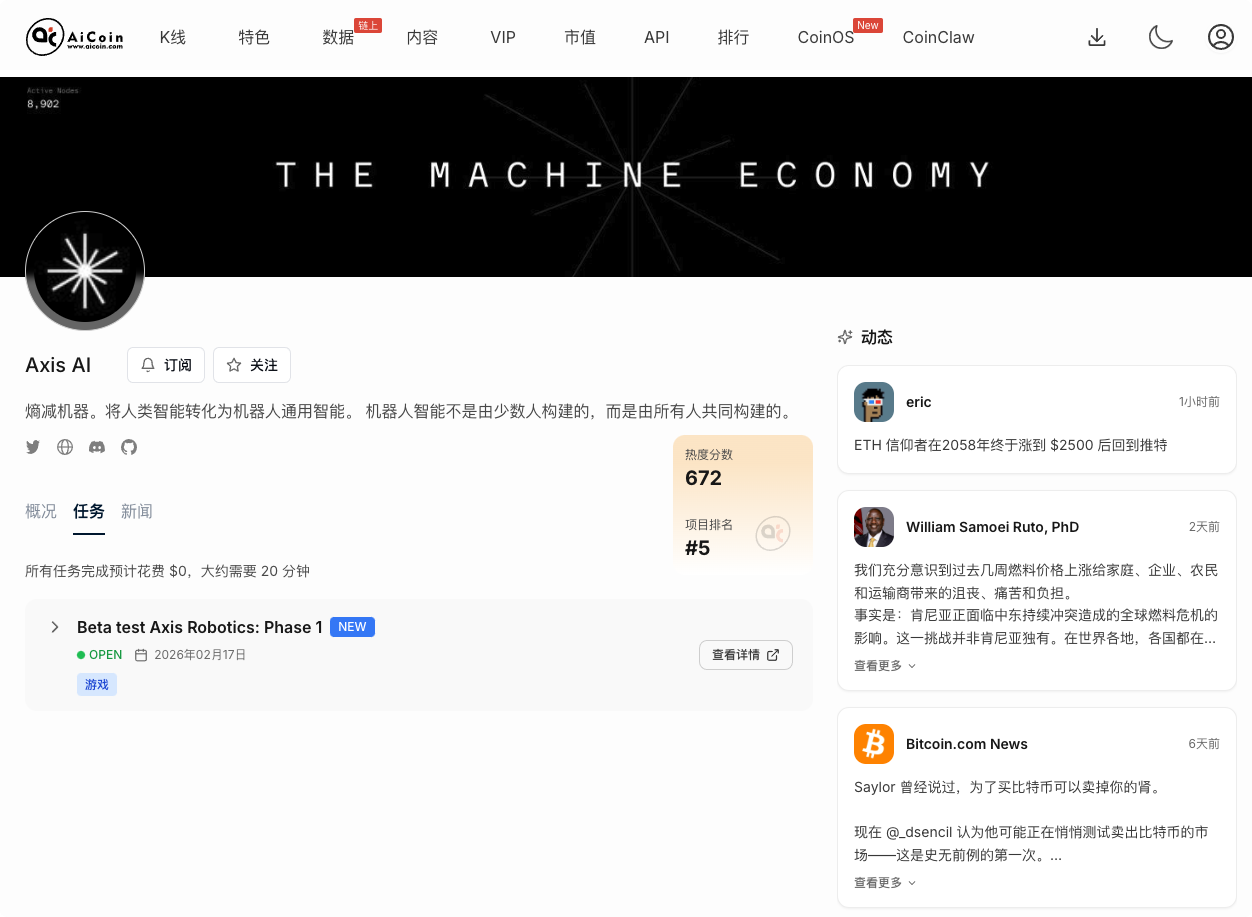The width and height of the screenshot is (1252, 917).
Task: Open the CoinOS menu item
Action: (826, 37)
